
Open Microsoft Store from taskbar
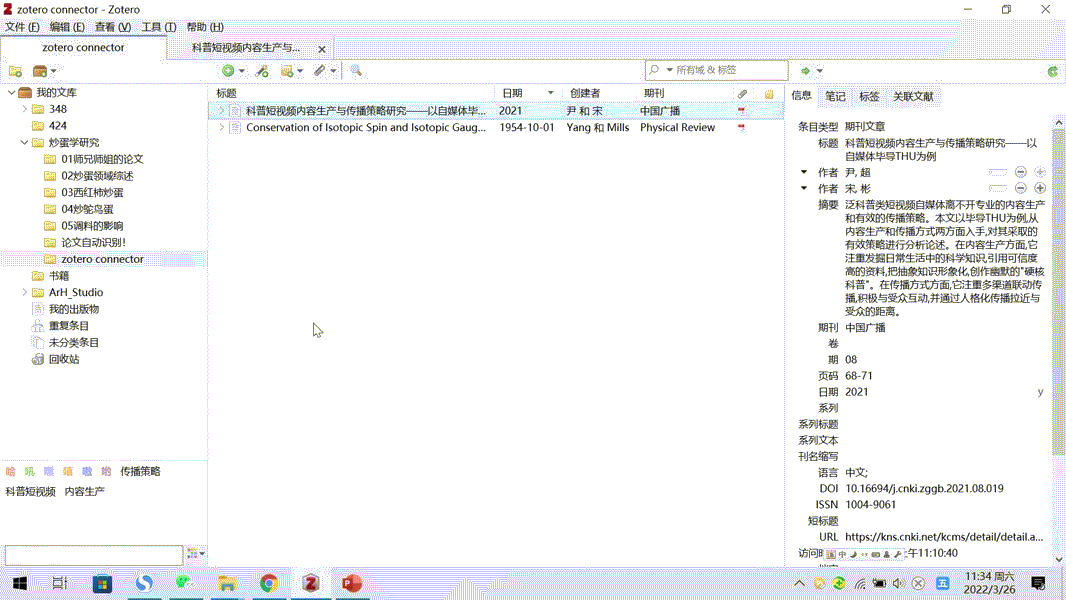[102, 583]
